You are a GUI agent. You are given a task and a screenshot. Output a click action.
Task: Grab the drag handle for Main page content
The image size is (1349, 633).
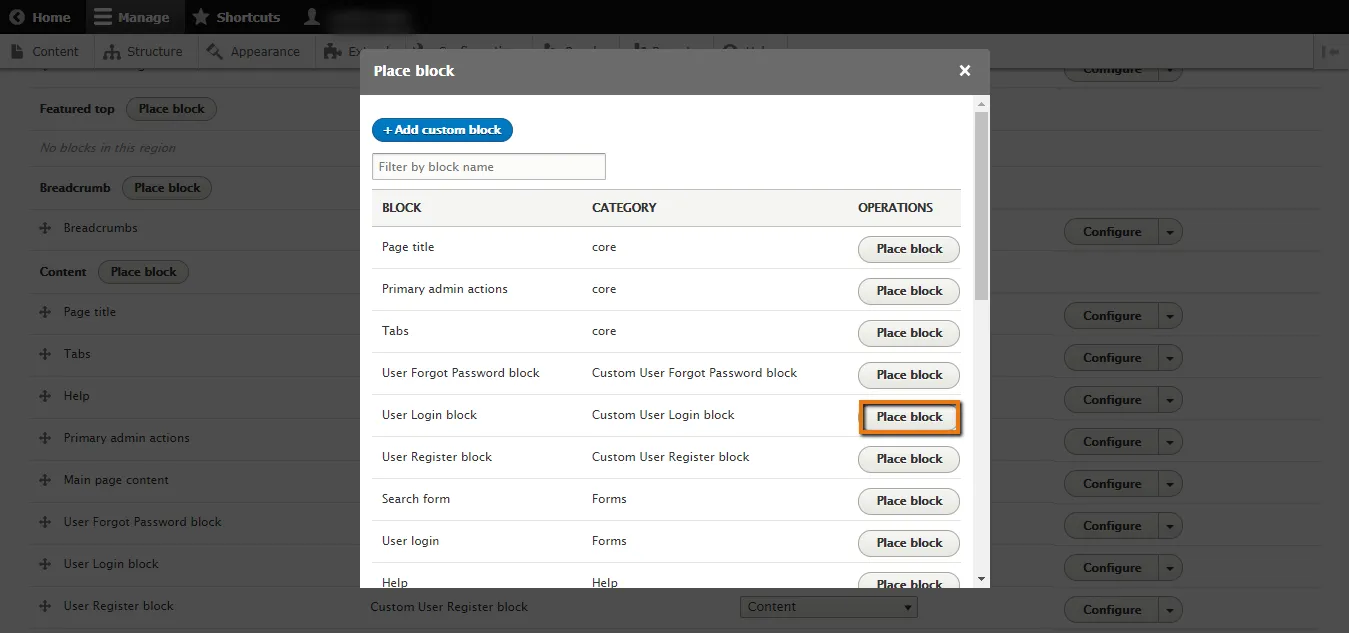(45, 480)
